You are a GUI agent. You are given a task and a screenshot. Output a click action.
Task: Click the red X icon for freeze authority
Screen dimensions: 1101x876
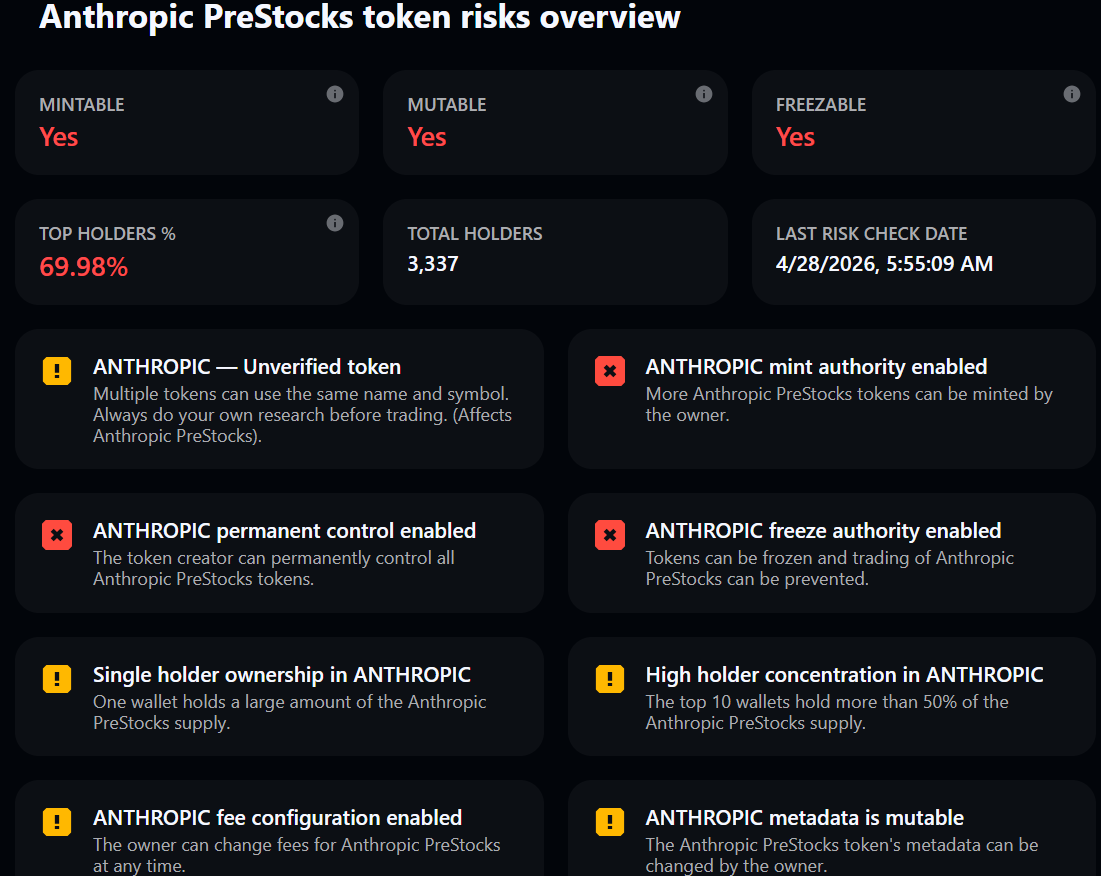610,535
